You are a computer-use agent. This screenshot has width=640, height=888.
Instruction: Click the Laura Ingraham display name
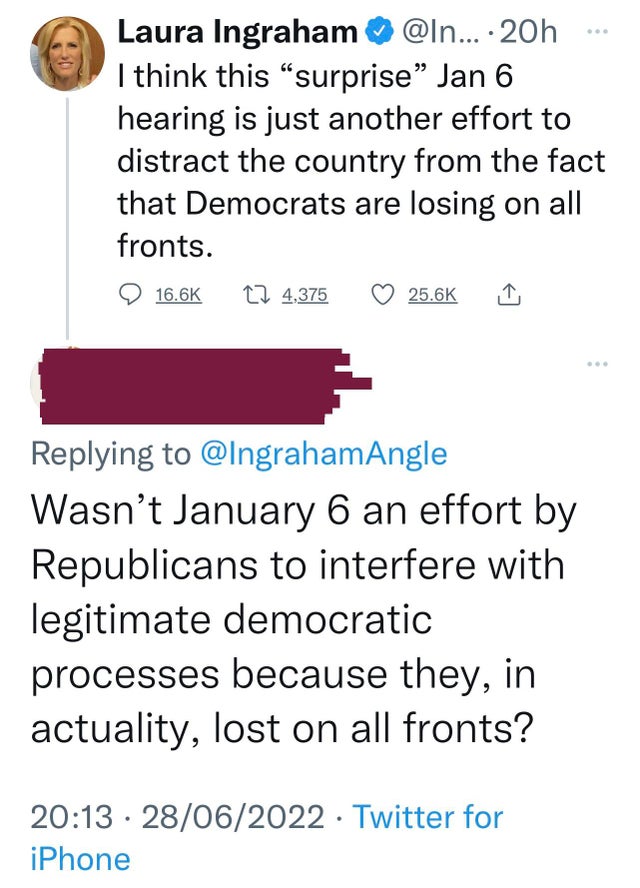tap(237, 32)
